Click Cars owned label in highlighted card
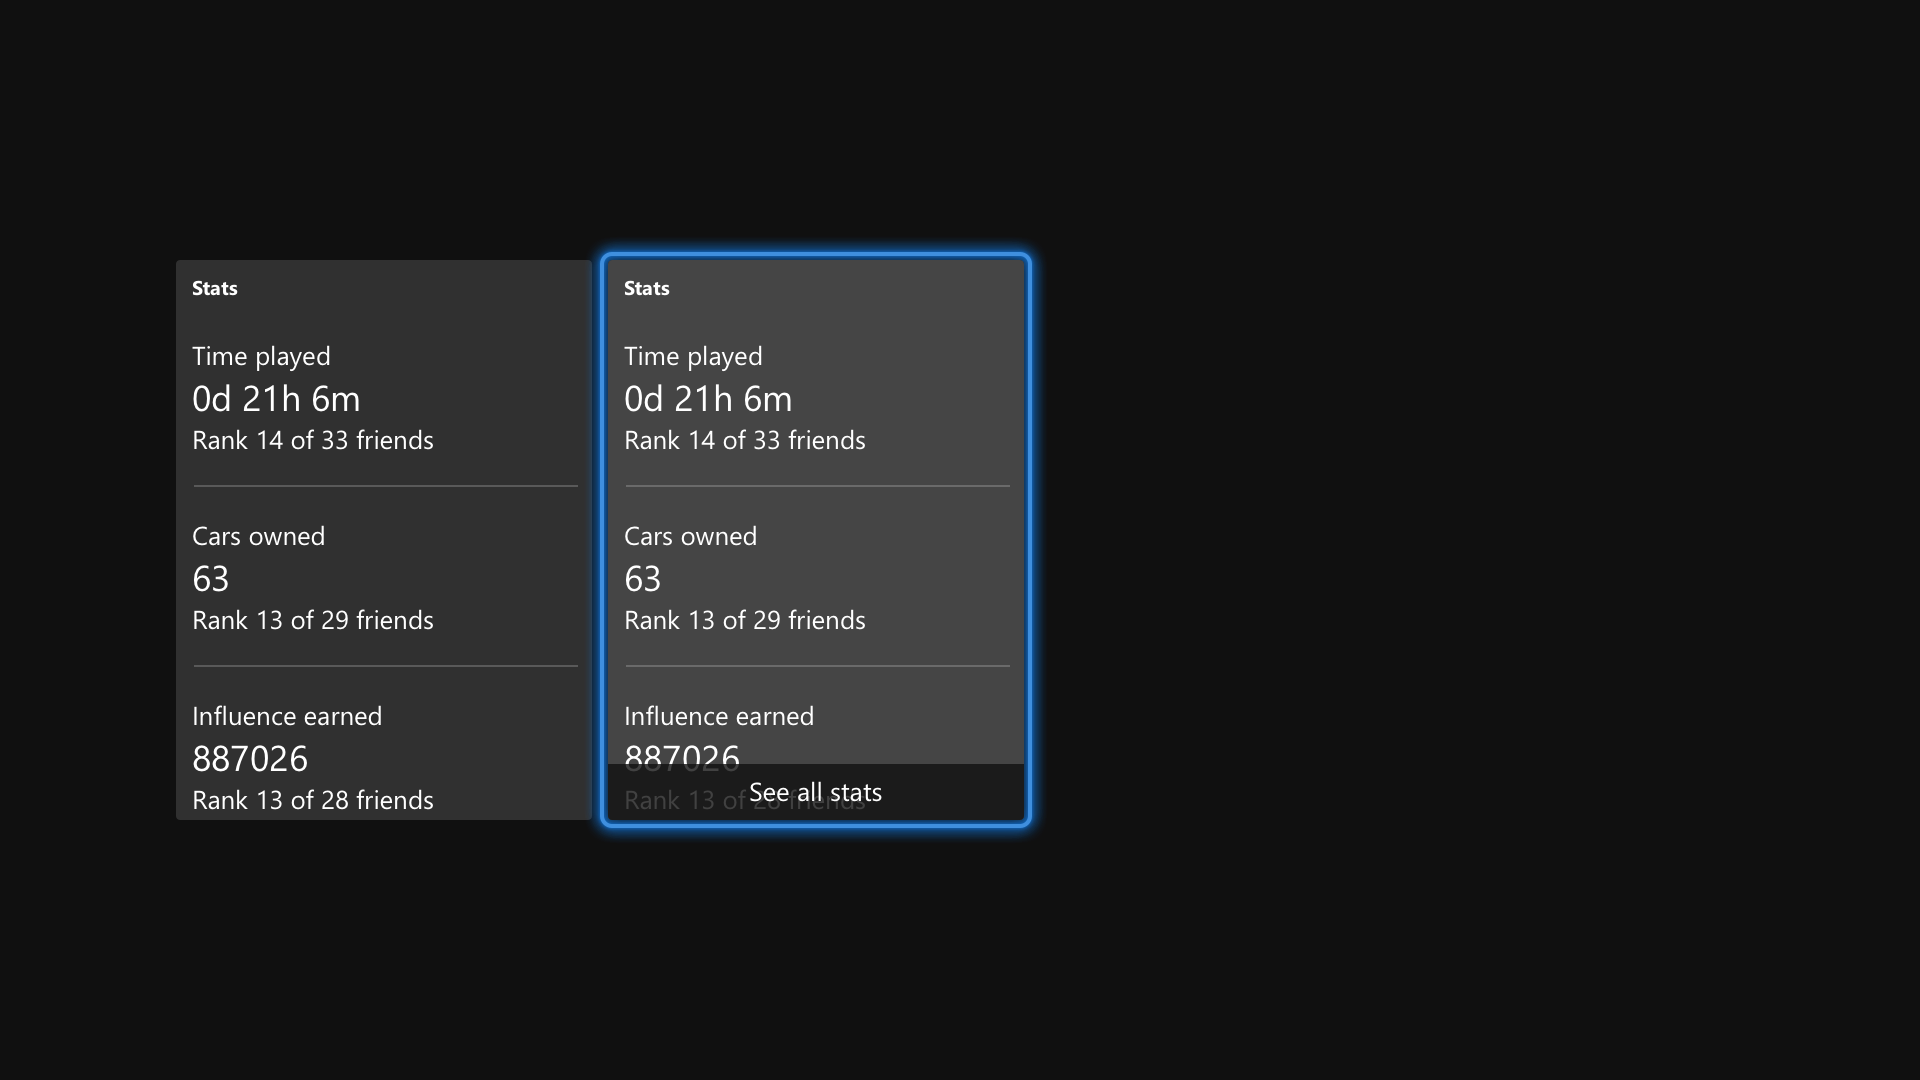 (x=690, y=537)
